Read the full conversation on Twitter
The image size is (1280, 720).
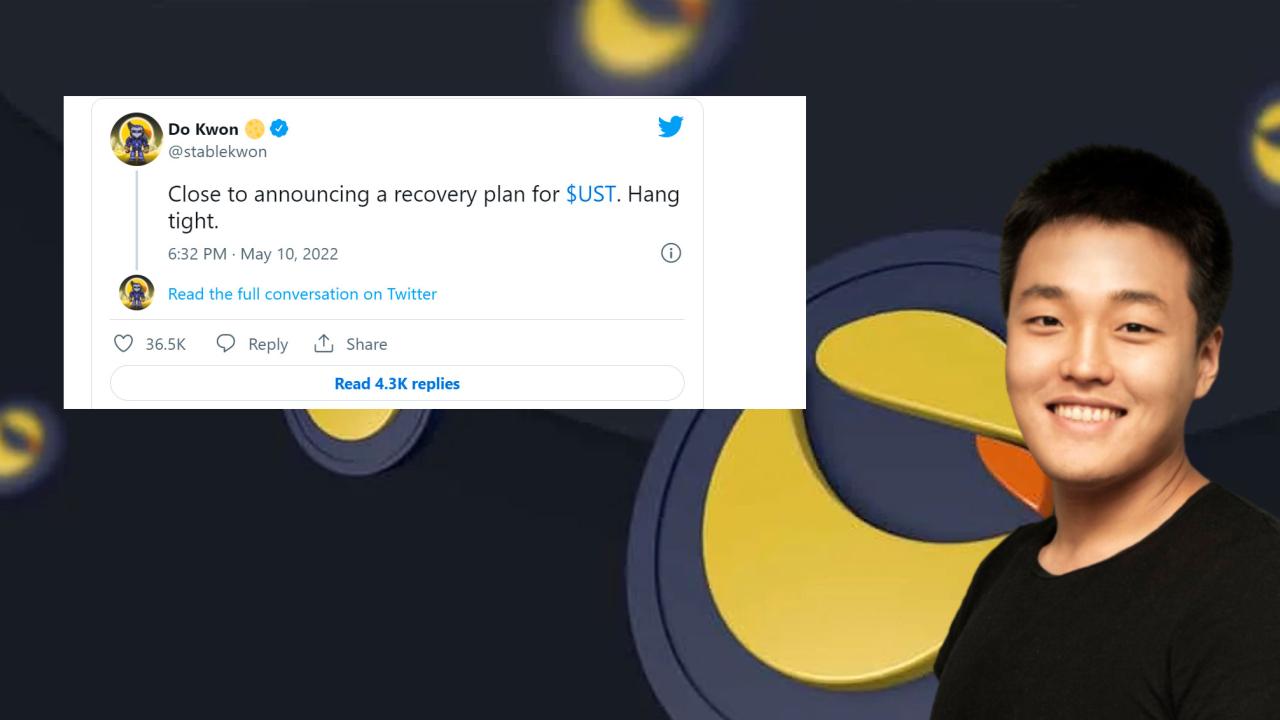[x=302, y=294]
